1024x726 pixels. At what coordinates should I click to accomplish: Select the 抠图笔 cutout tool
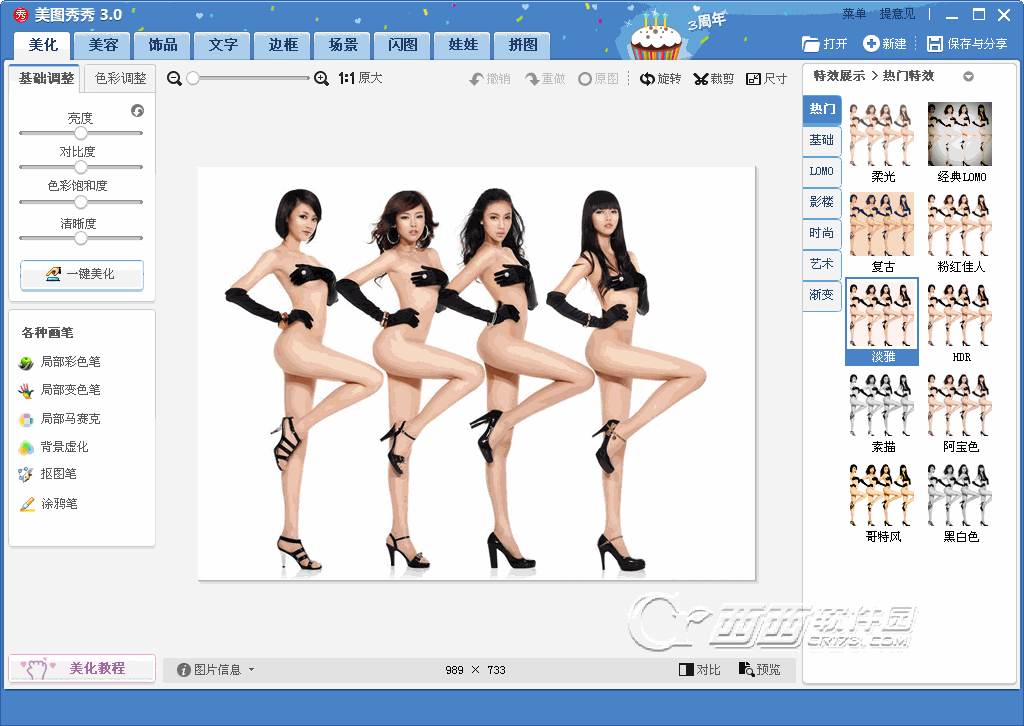pyautogui.click(x=48, y=474)
